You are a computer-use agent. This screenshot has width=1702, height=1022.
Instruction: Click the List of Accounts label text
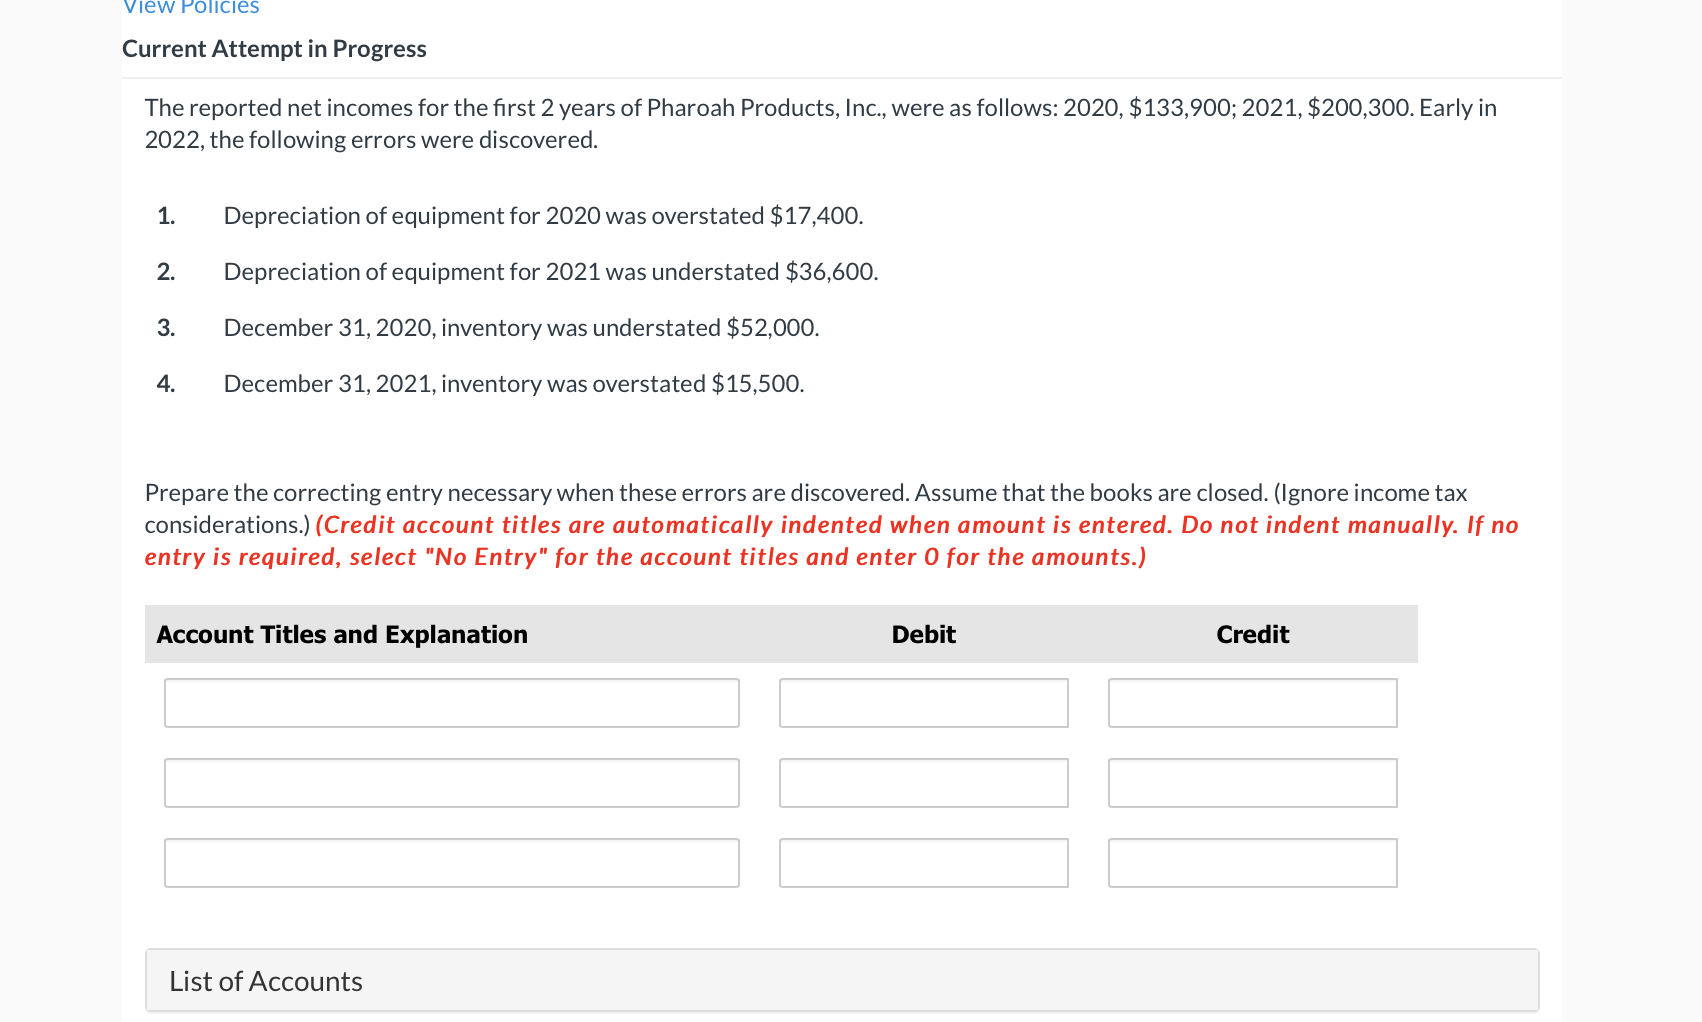tap(265, 980)
